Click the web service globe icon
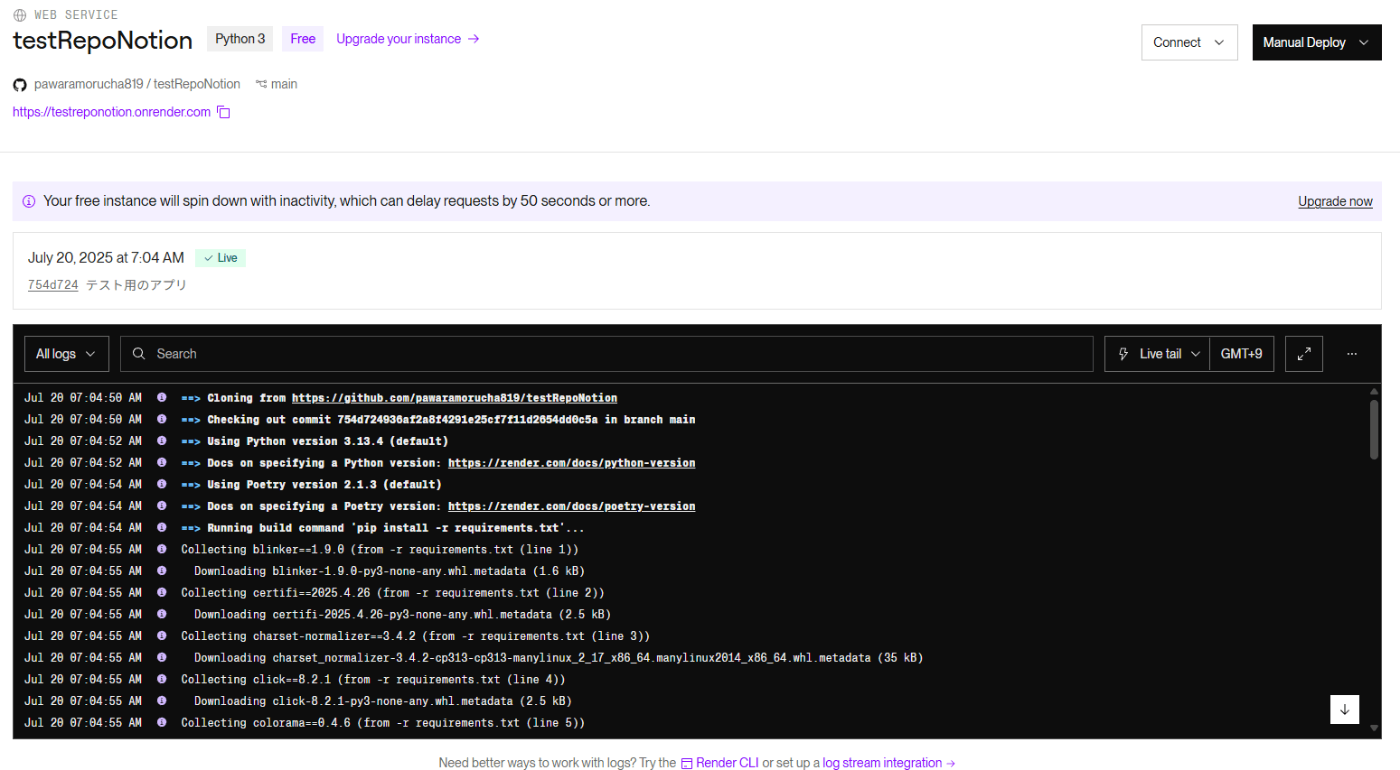The width and height of the screenshot is (1400, 770). click(x=20, y=15)
